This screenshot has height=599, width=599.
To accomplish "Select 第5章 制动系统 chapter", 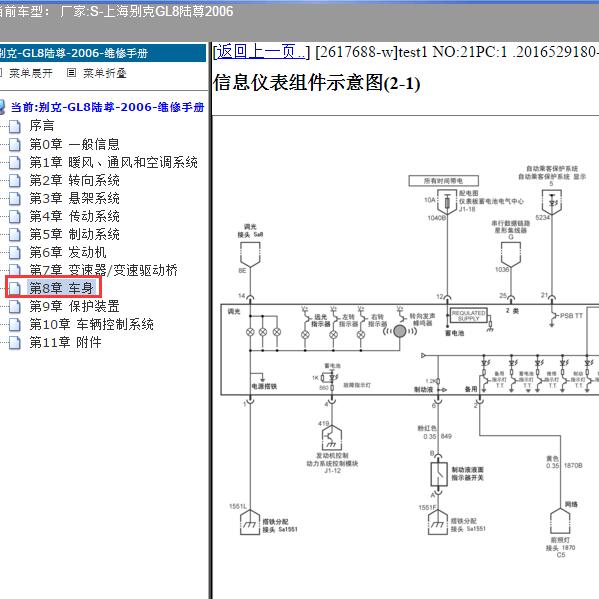I will tap(74, 234).
